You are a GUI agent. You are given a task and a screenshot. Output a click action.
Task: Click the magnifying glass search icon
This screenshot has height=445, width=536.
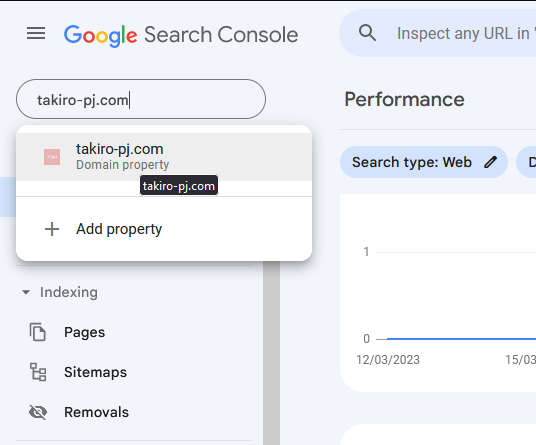367,33
